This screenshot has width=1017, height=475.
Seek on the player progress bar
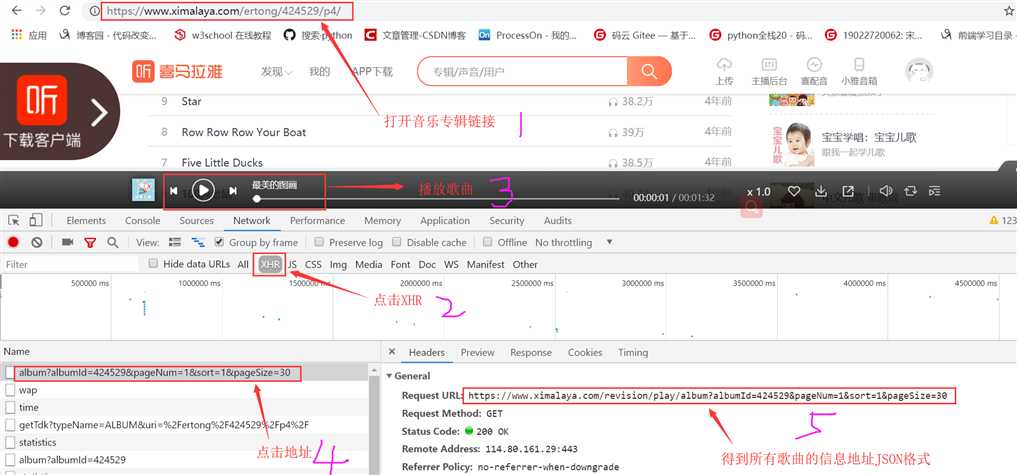click(438, 199)
